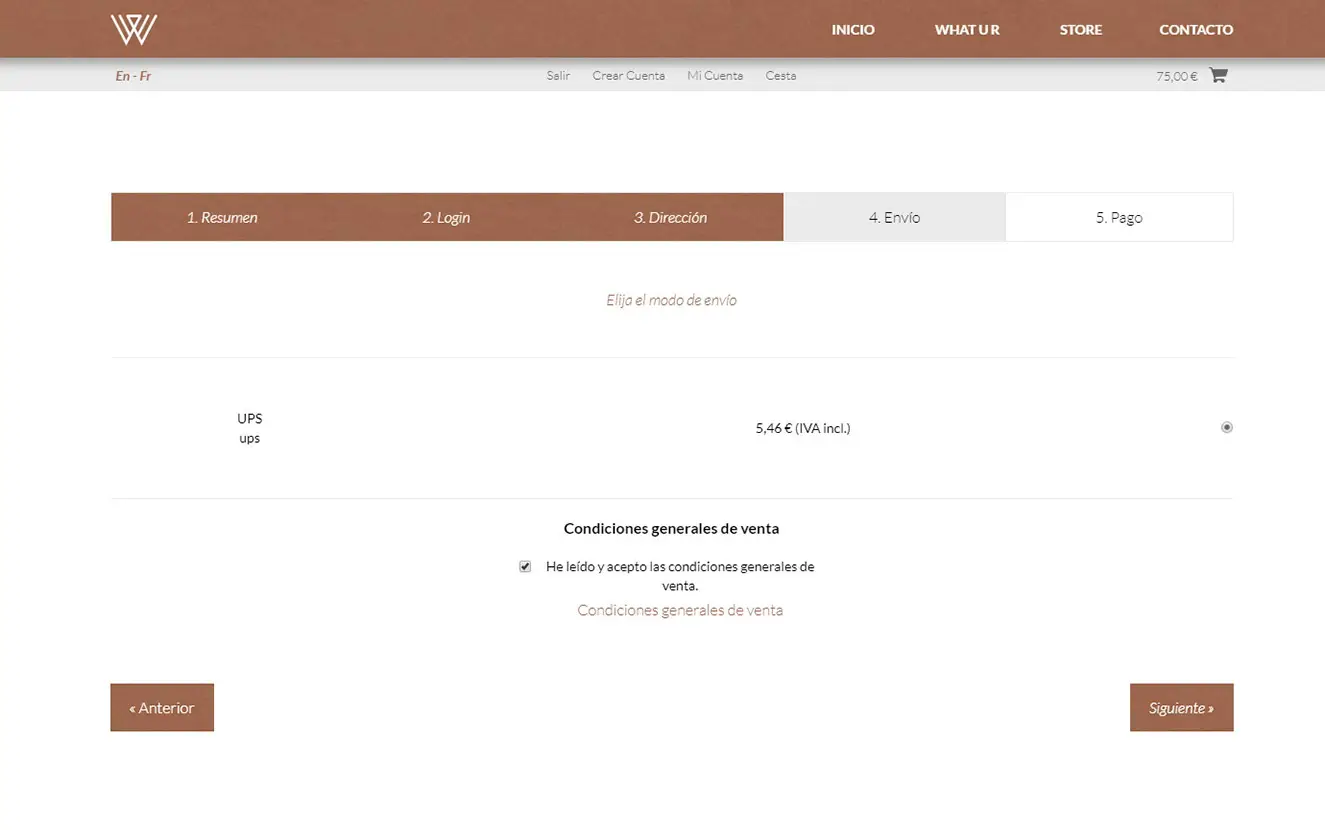Select the UPS shipping radio button
The height and width of the screenshot is (830, 1325).
point(1226,427)
